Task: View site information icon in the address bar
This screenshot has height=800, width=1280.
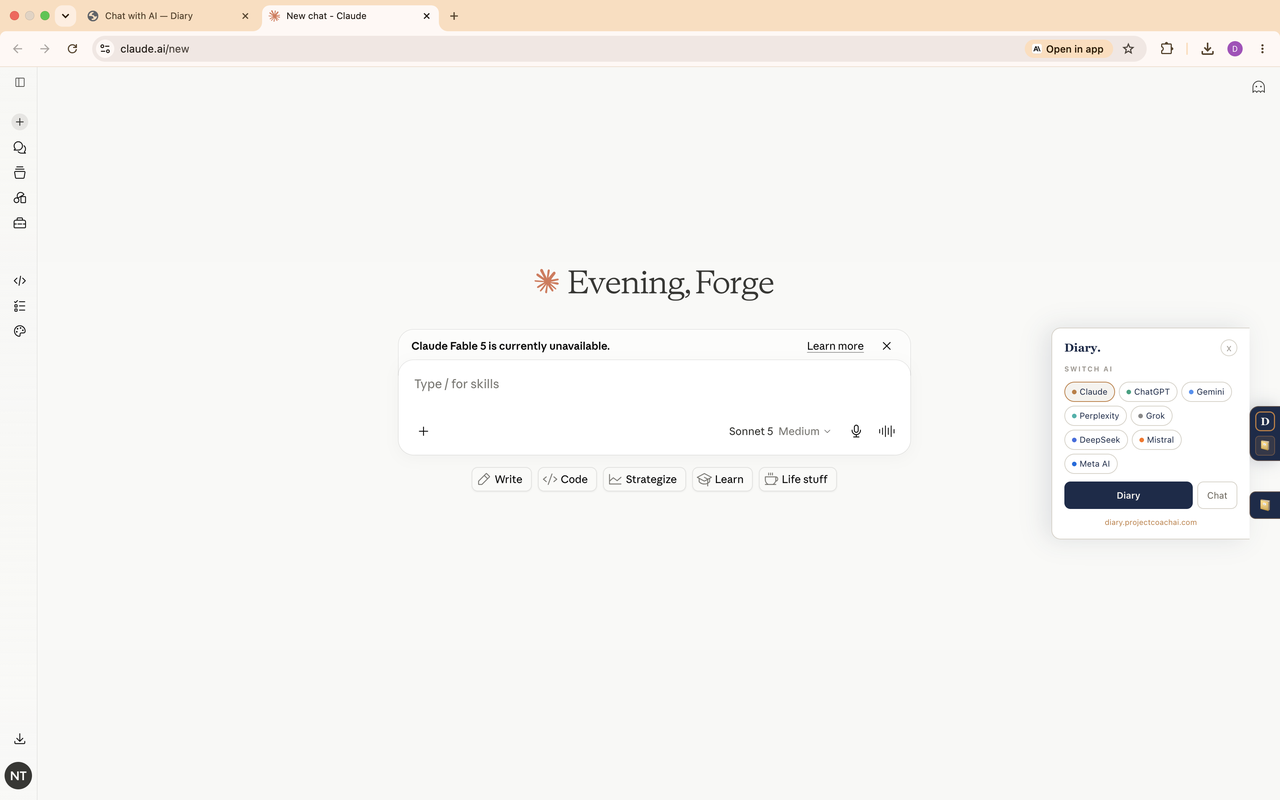Action: 105,48
